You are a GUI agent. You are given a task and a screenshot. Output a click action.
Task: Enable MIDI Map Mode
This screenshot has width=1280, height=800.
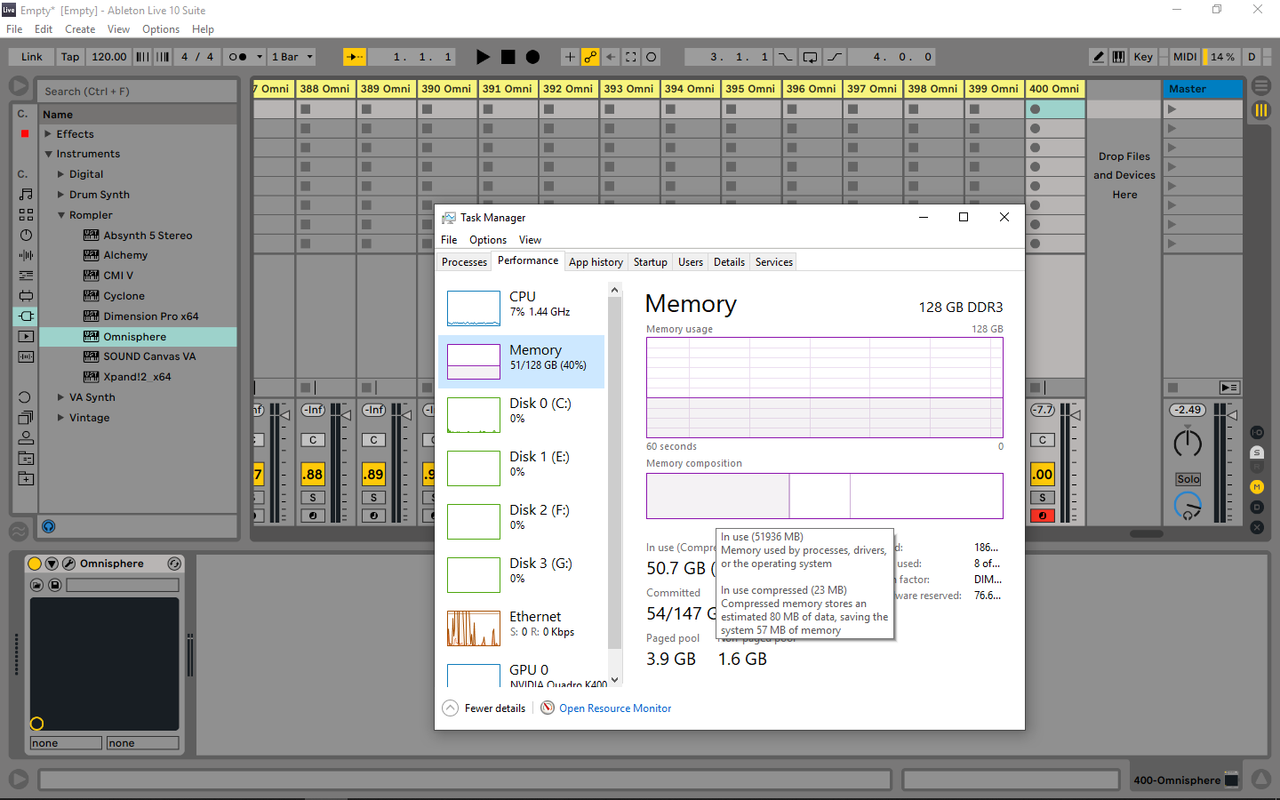tap(1184, 57)
